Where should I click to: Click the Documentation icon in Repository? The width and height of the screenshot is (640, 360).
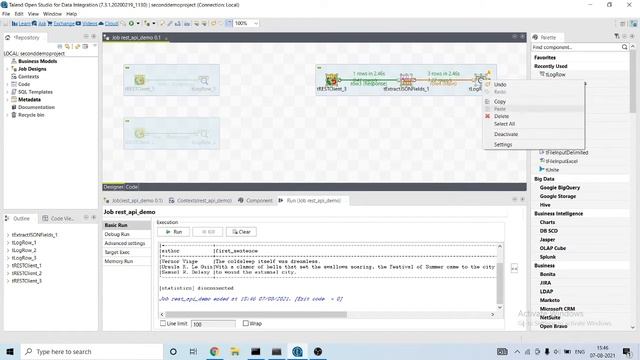pos(14,107)
